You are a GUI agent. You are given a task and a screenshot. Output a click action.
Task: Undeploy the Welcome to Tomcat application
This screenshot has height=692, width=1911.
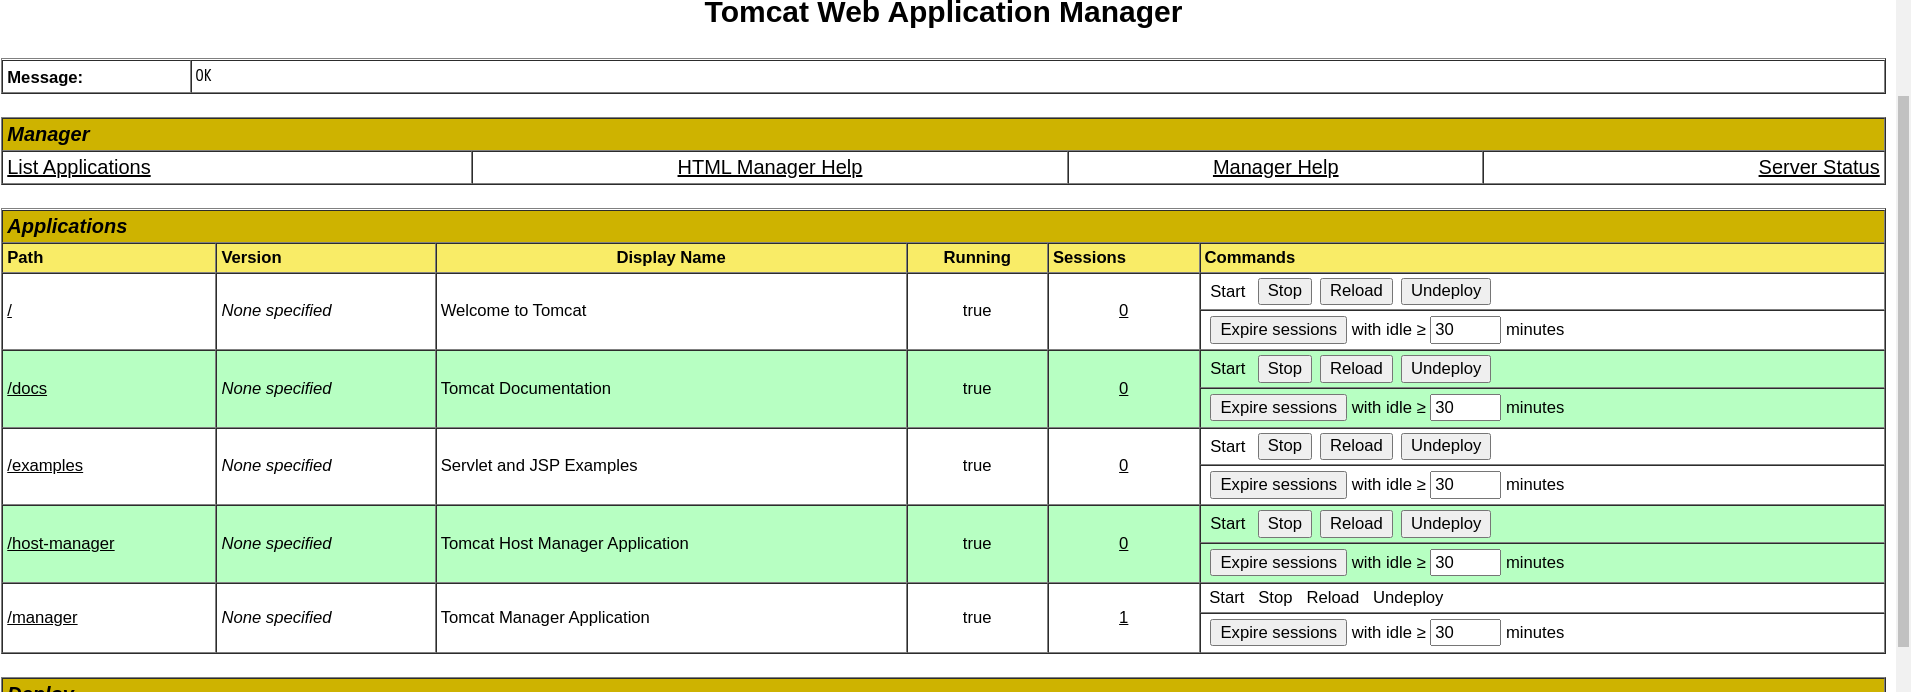1446,291
